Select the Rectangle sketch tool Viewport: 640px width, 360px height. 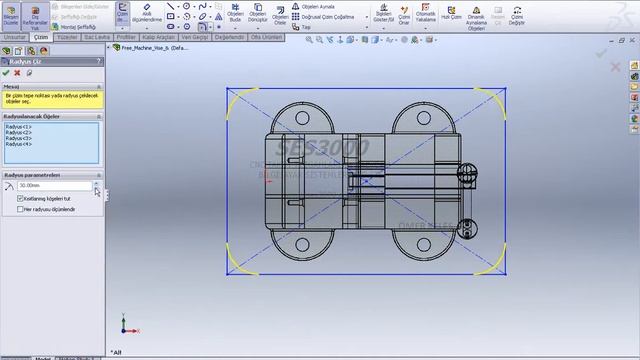coord(171,16)
